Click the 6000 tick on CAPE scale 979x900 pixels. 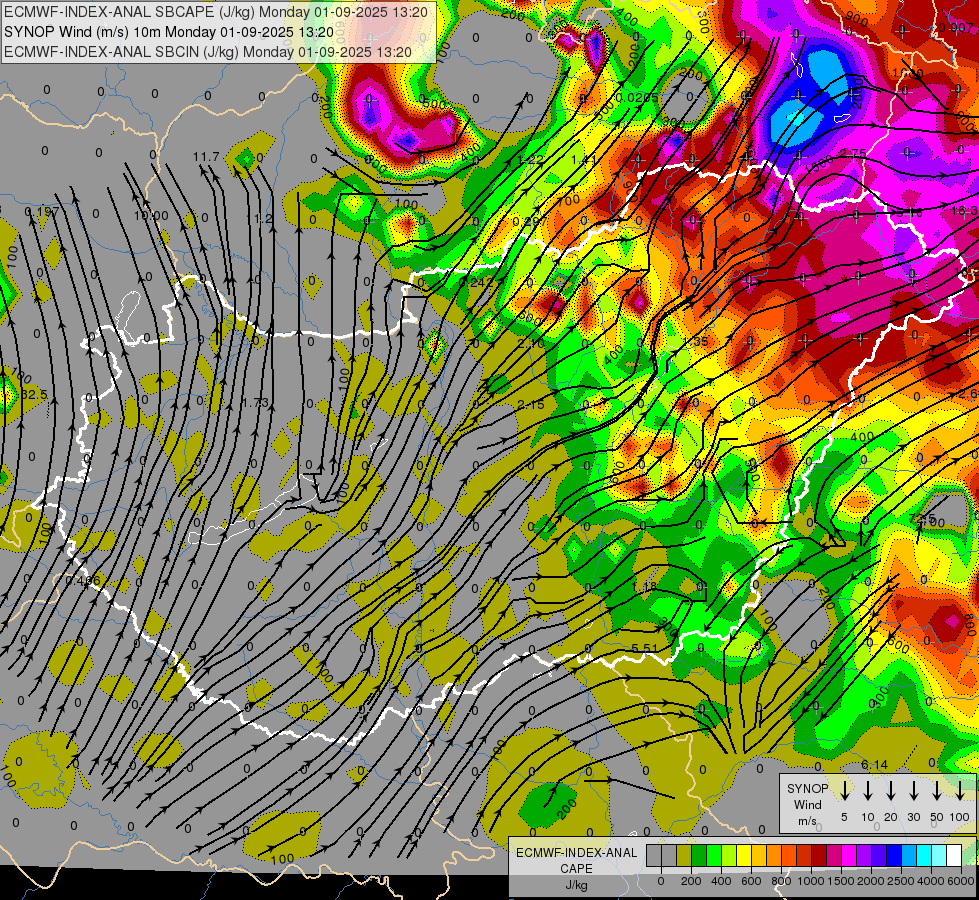click(x=960, y=881)
